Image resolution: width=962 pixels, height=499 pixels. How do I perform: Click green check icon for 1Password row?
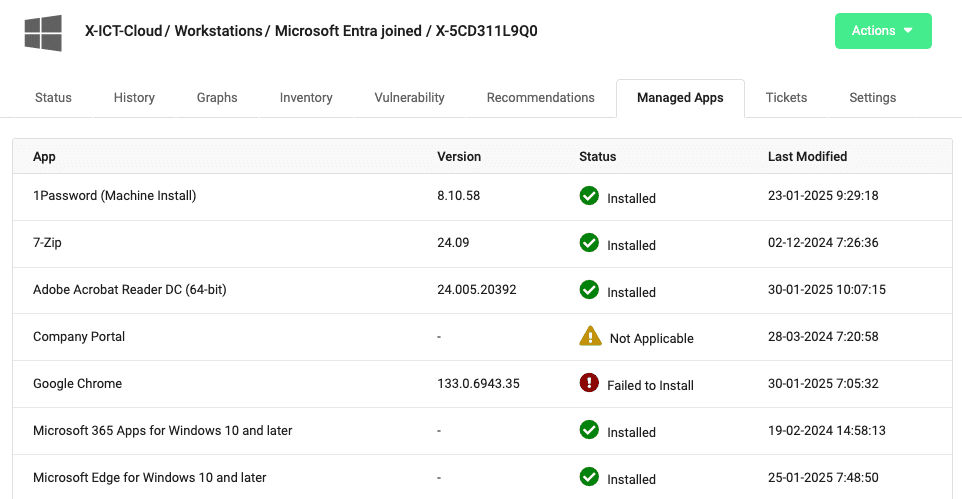[589, 196]
